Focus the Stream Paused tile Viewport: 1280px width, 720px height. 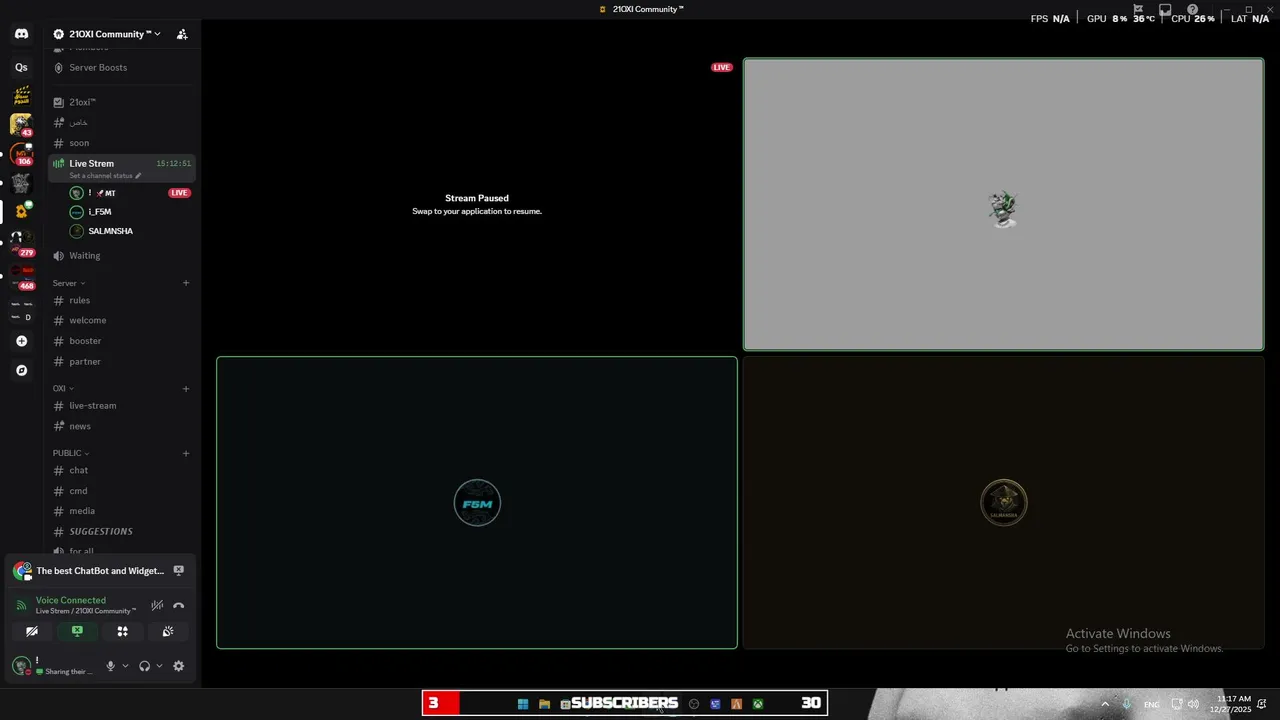click(477, 204)
